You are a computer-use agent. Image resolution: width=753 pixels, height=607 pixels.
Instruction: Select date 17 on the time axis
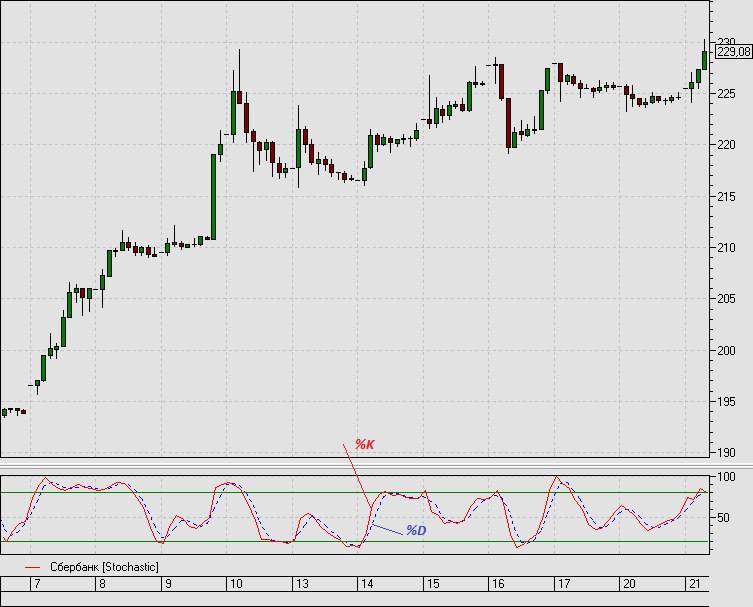click(564, 584)
